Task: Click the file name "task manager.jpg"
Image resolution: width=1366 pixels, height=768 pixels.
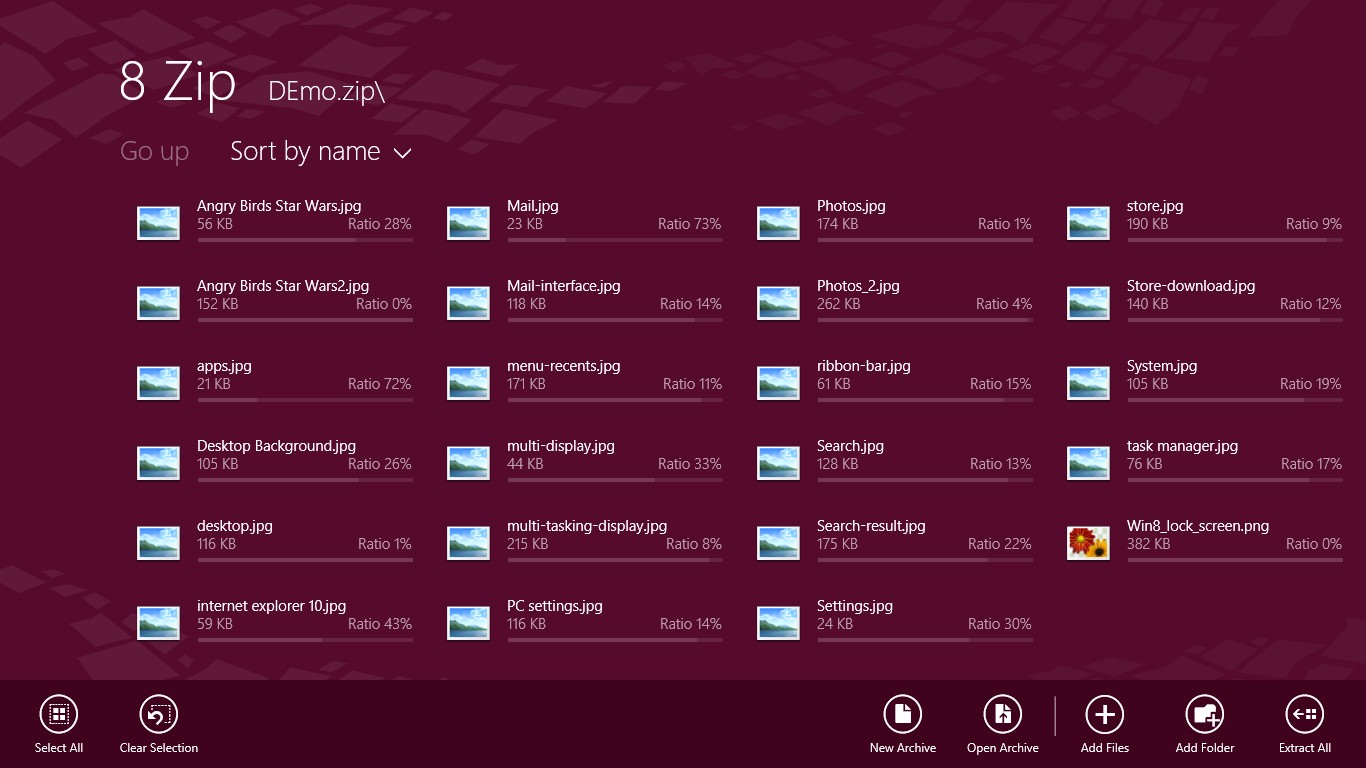Action: [1183, 446]
